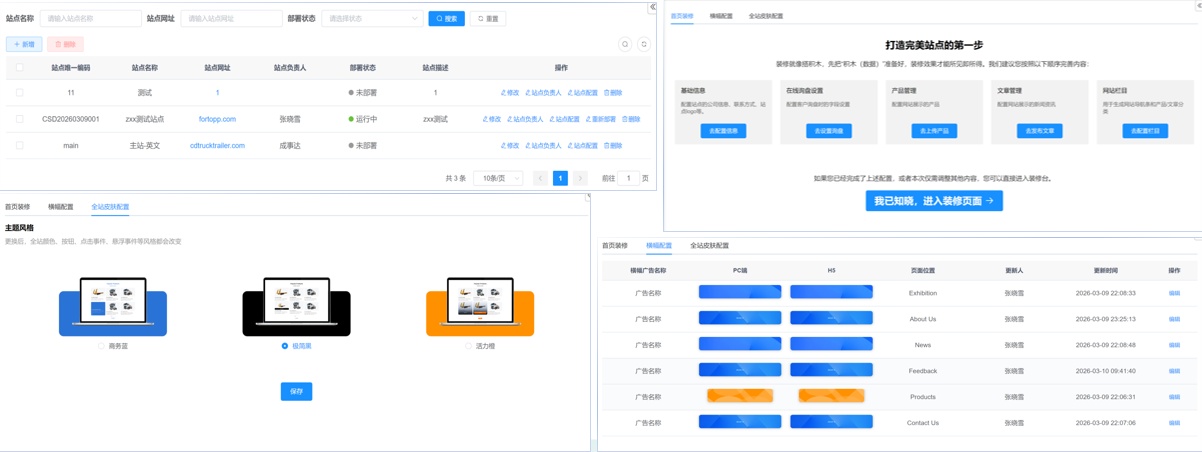Switch to 首页装修 tab in the banner table panel
The width and height of the screenshot is (1202, 452).
(x=615, y=245)
